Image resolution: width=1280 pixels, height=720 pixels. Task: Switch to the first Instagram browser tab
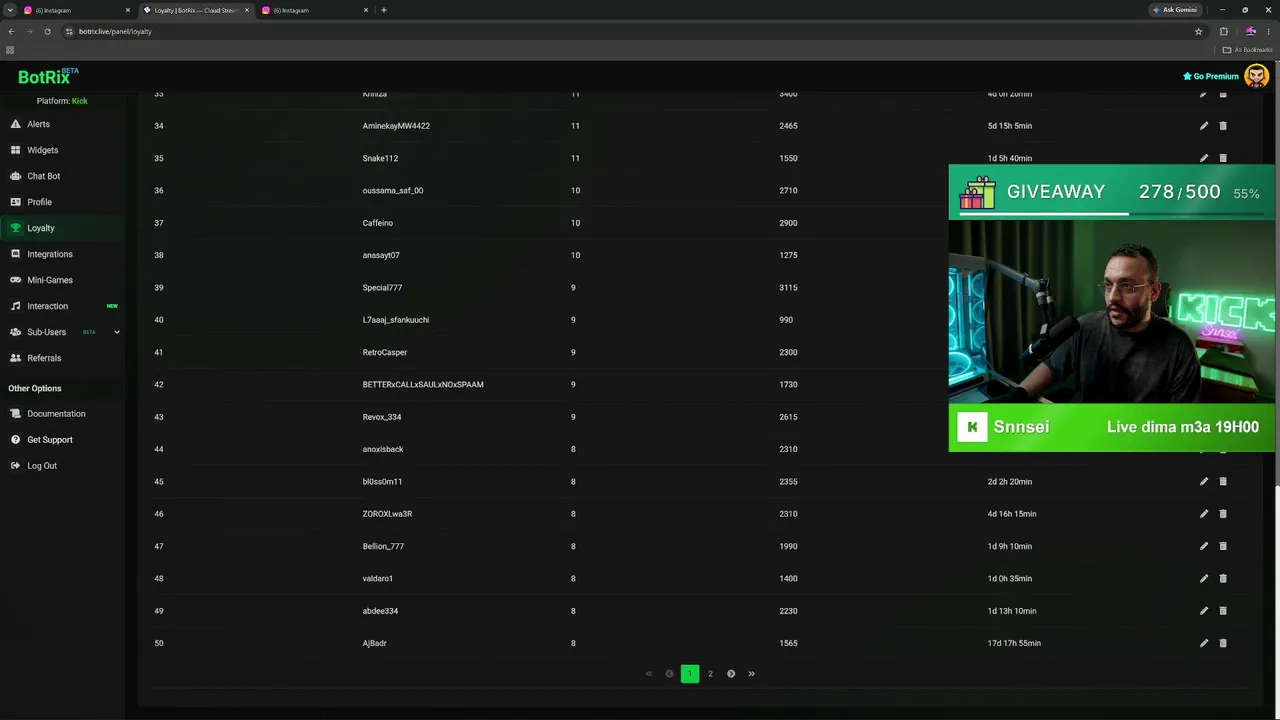click(x=76, y=10)
